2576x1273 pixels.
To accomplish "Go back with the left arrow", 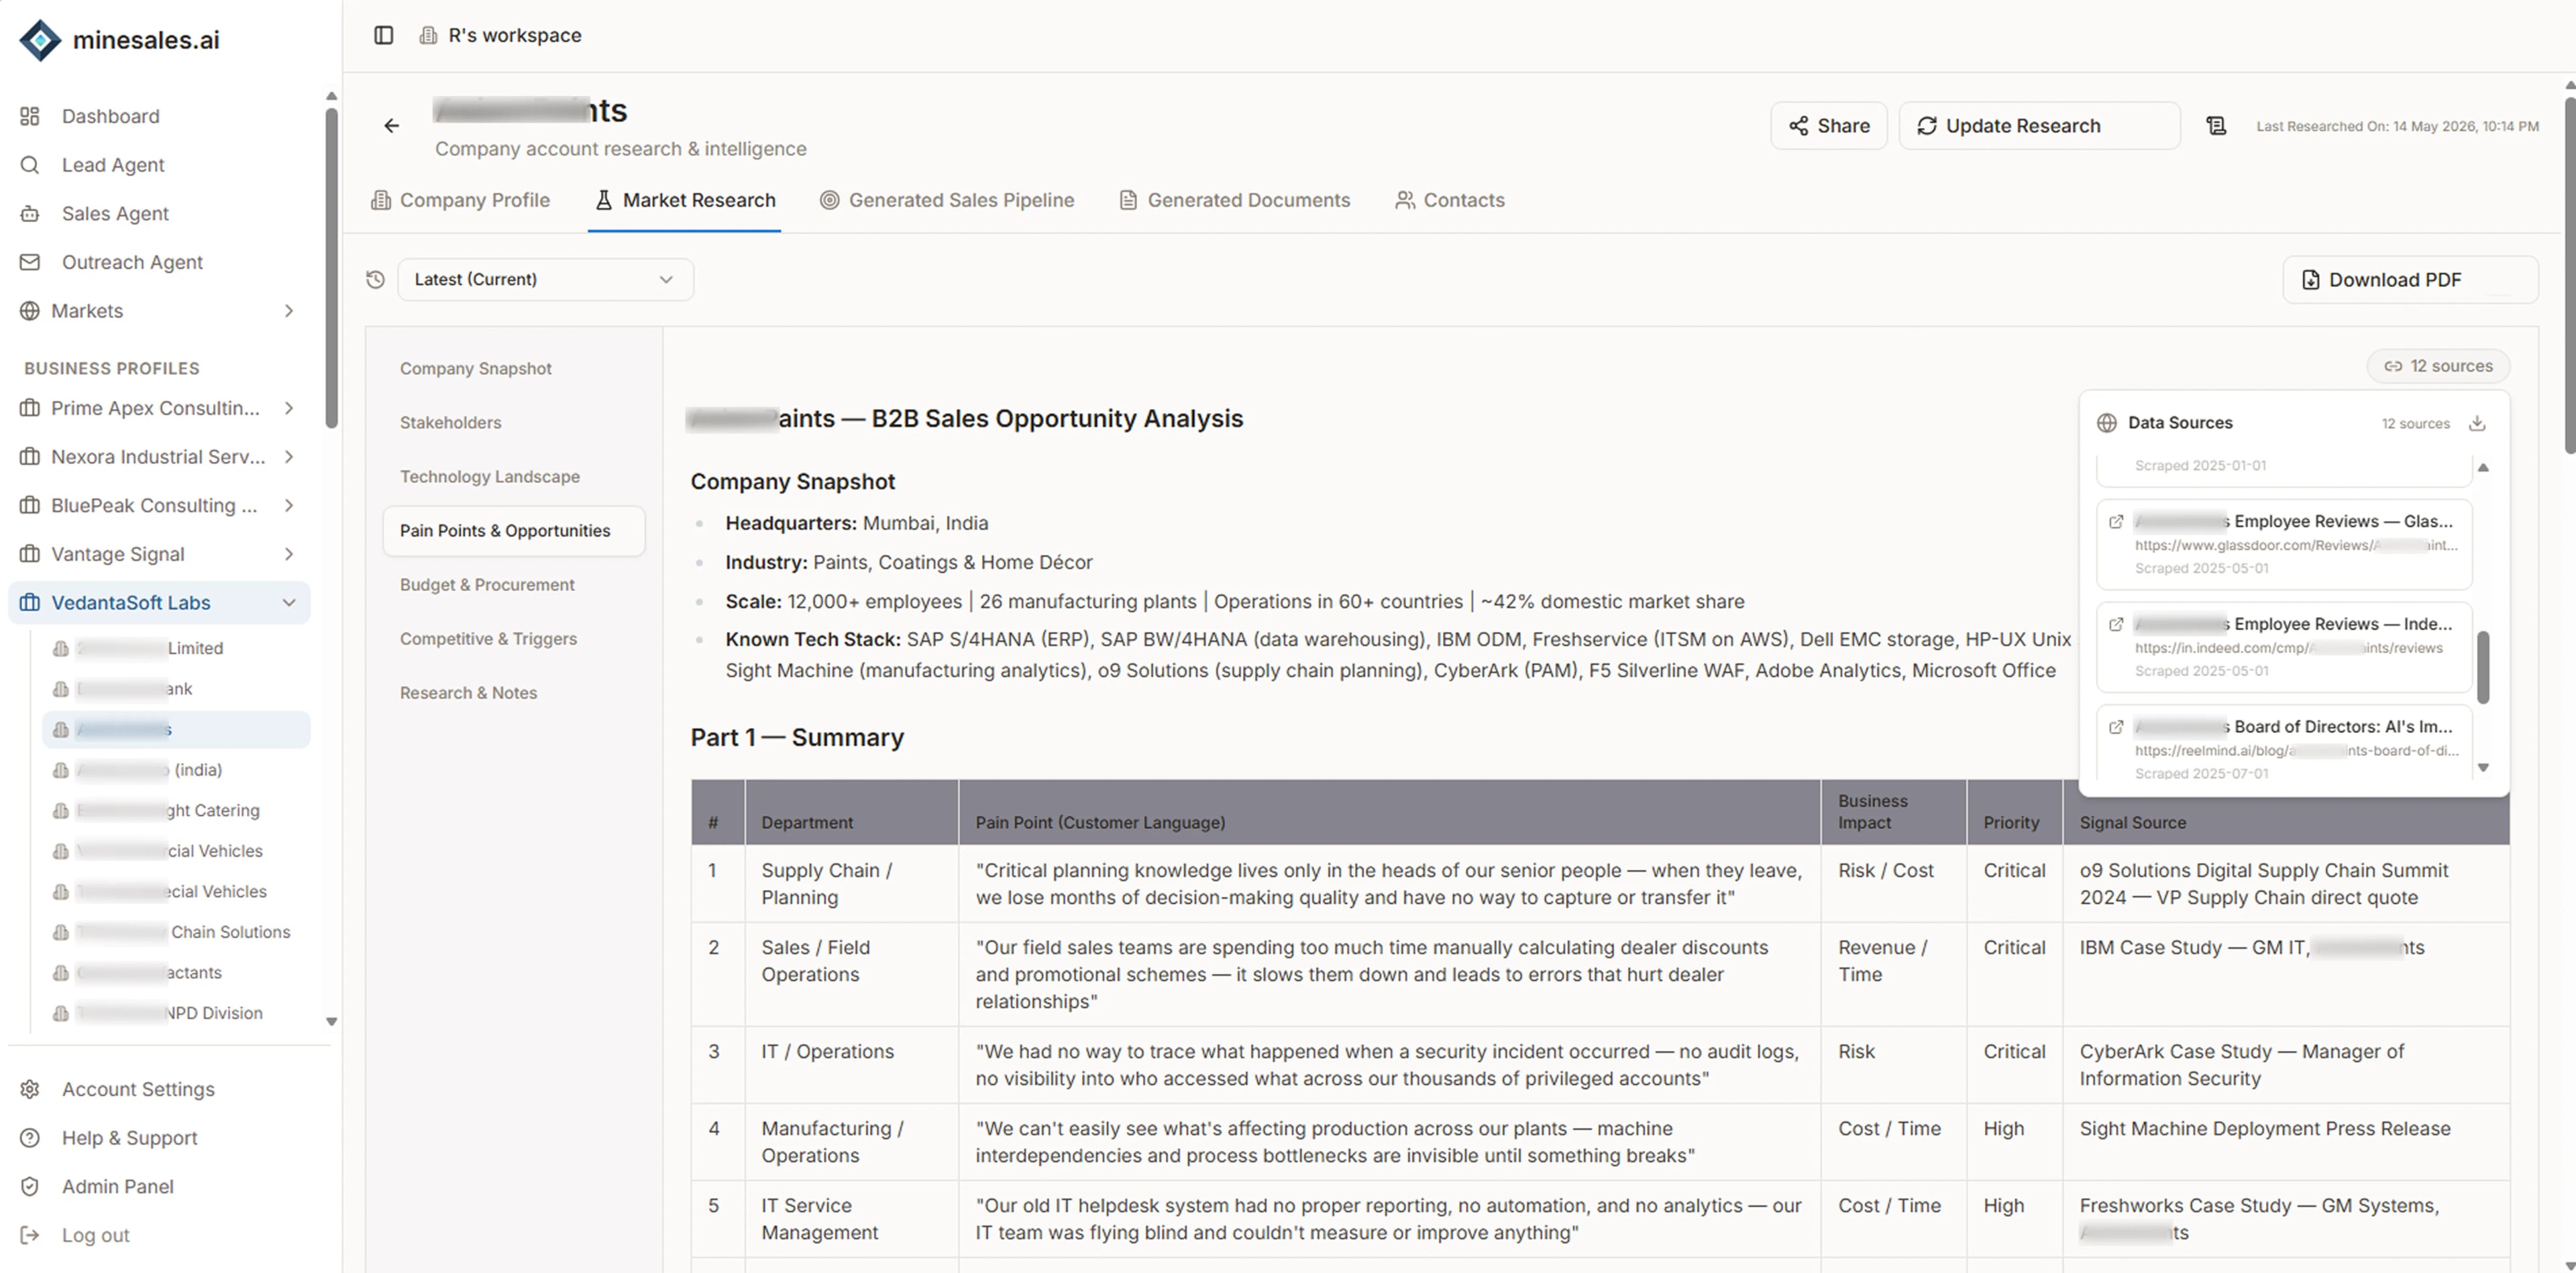I will tap(392, 126).
